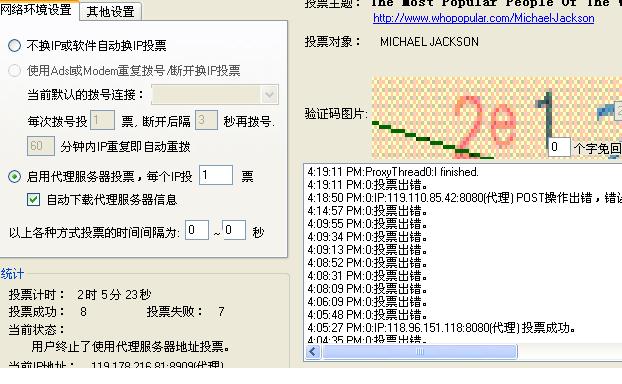The height and width of the screenshot is (384, 622).
Task: Click the 投票失败 count 7
Action: click(x=221, y=312)
